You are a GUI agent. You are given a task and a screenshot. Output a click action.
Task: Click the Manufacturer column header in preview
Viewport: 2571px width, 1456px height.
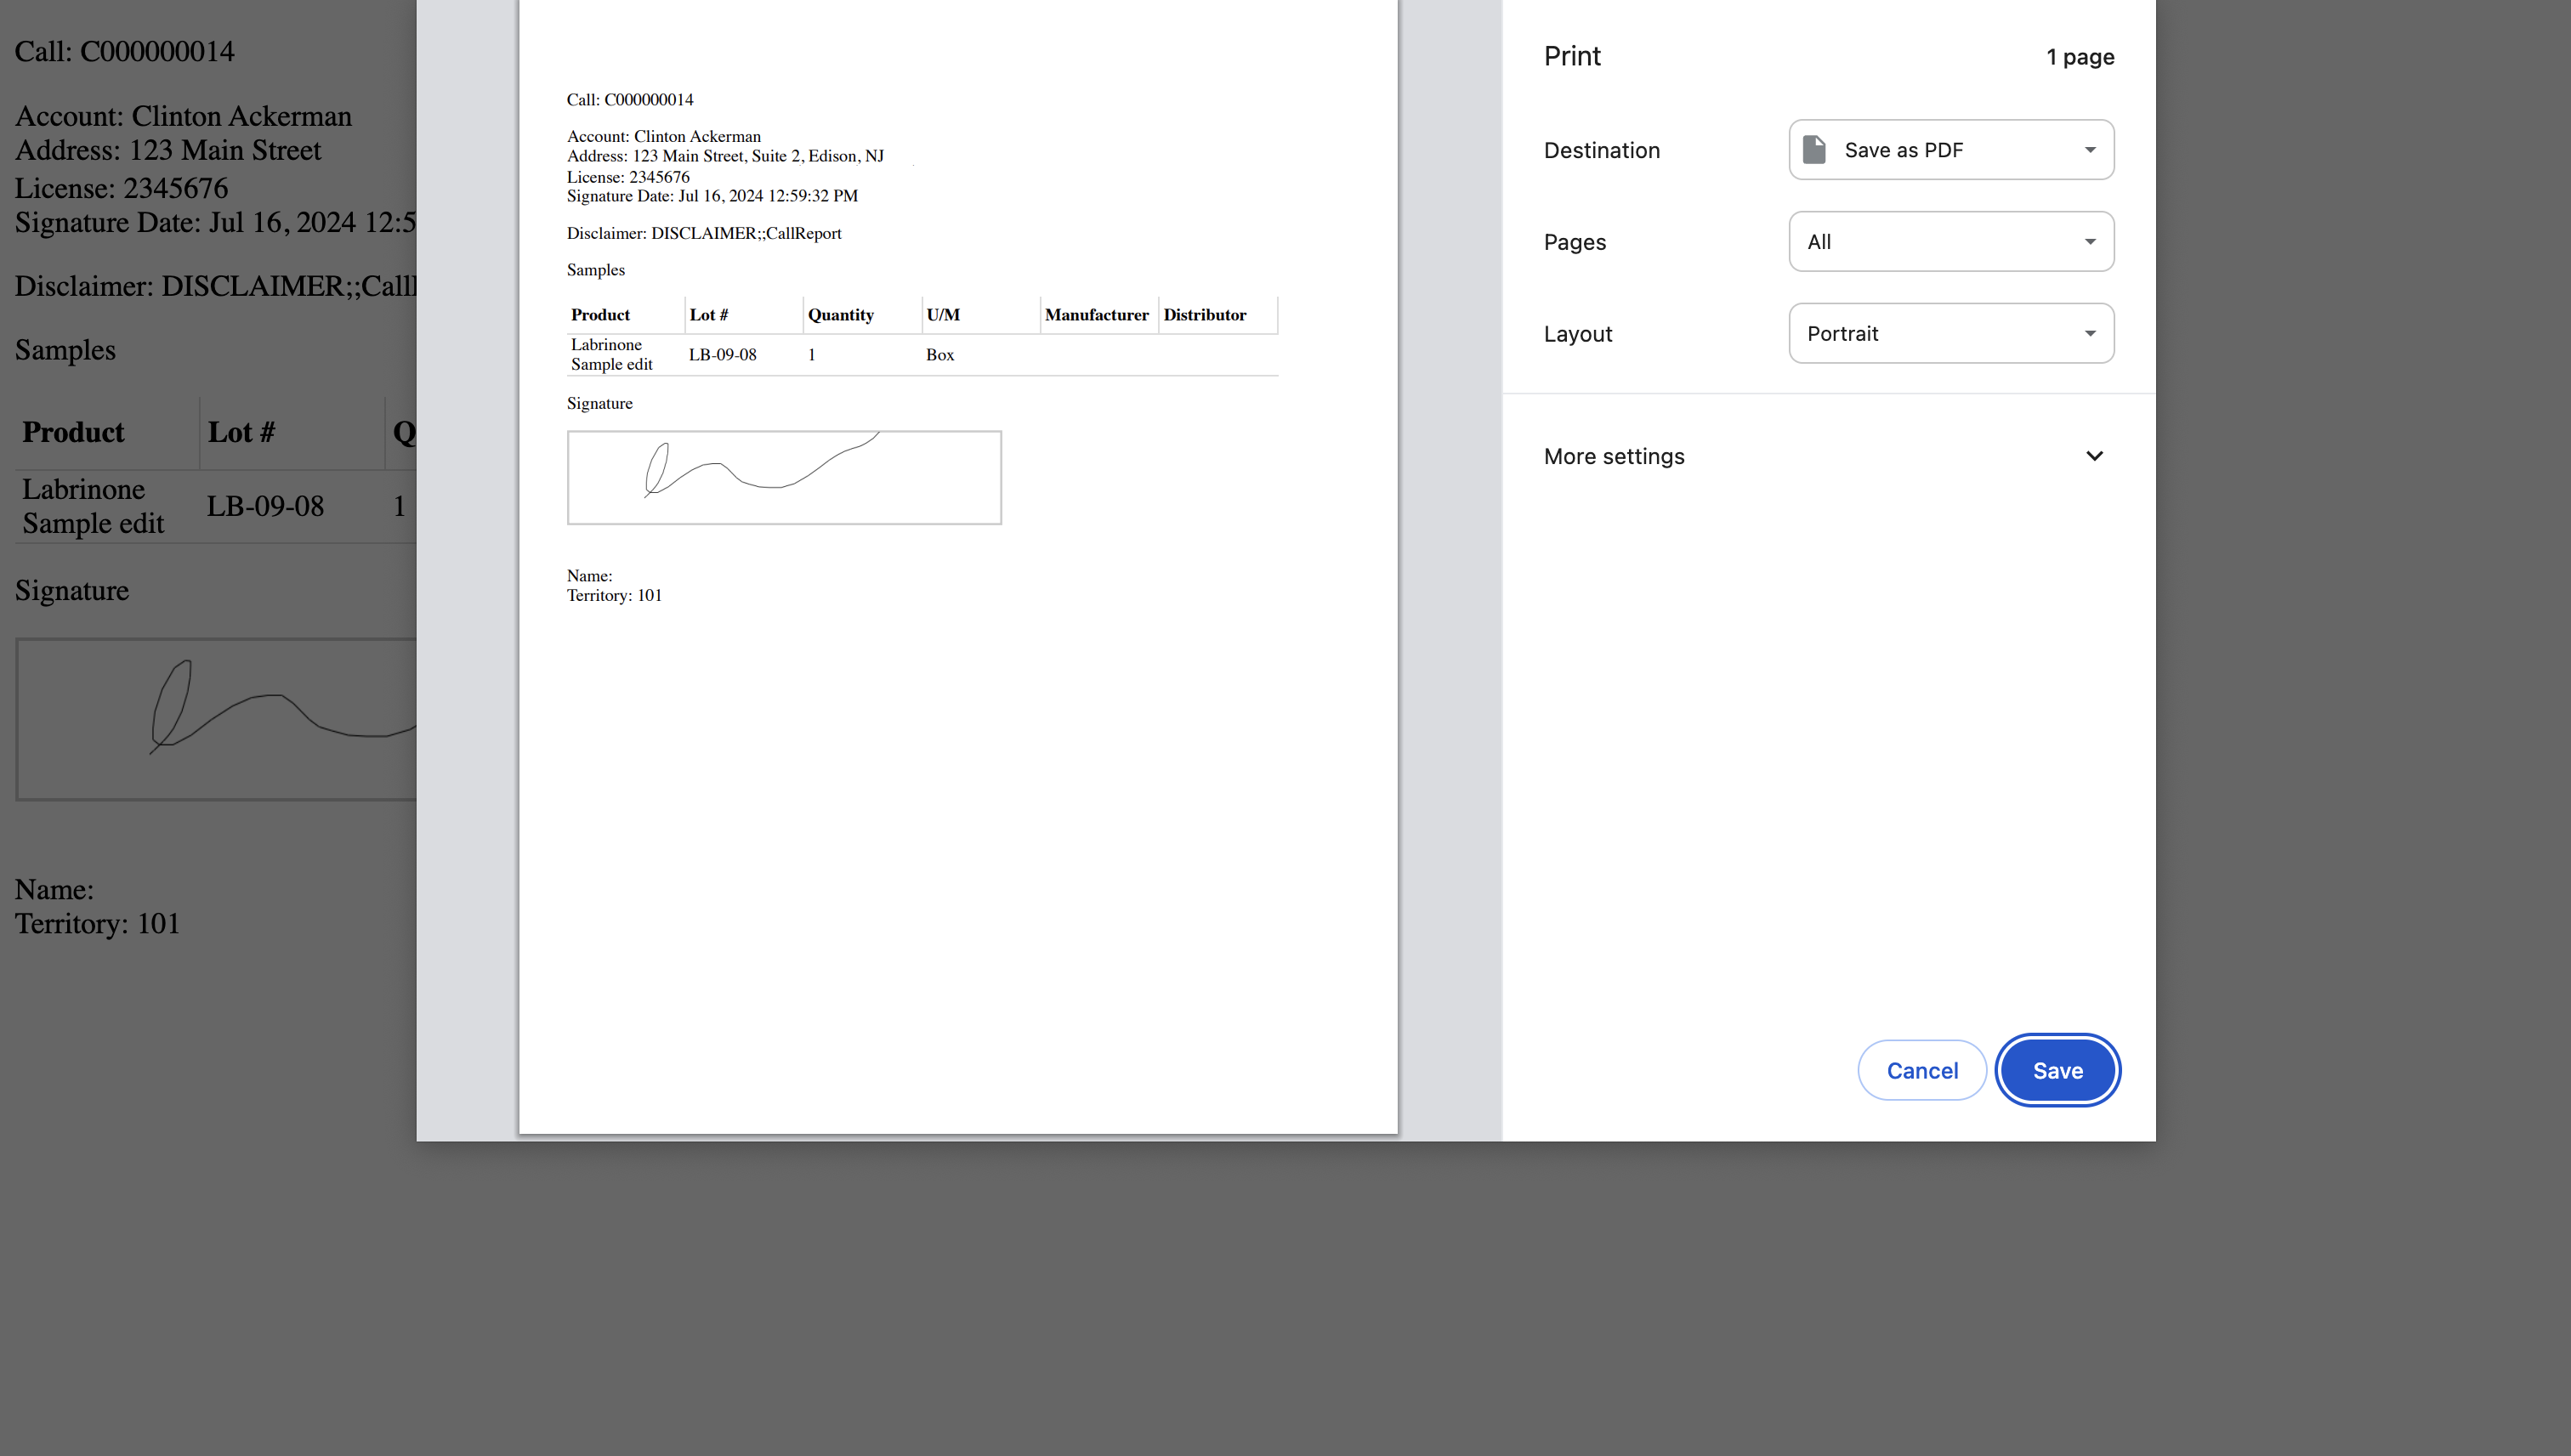(x=1096, y=315)
